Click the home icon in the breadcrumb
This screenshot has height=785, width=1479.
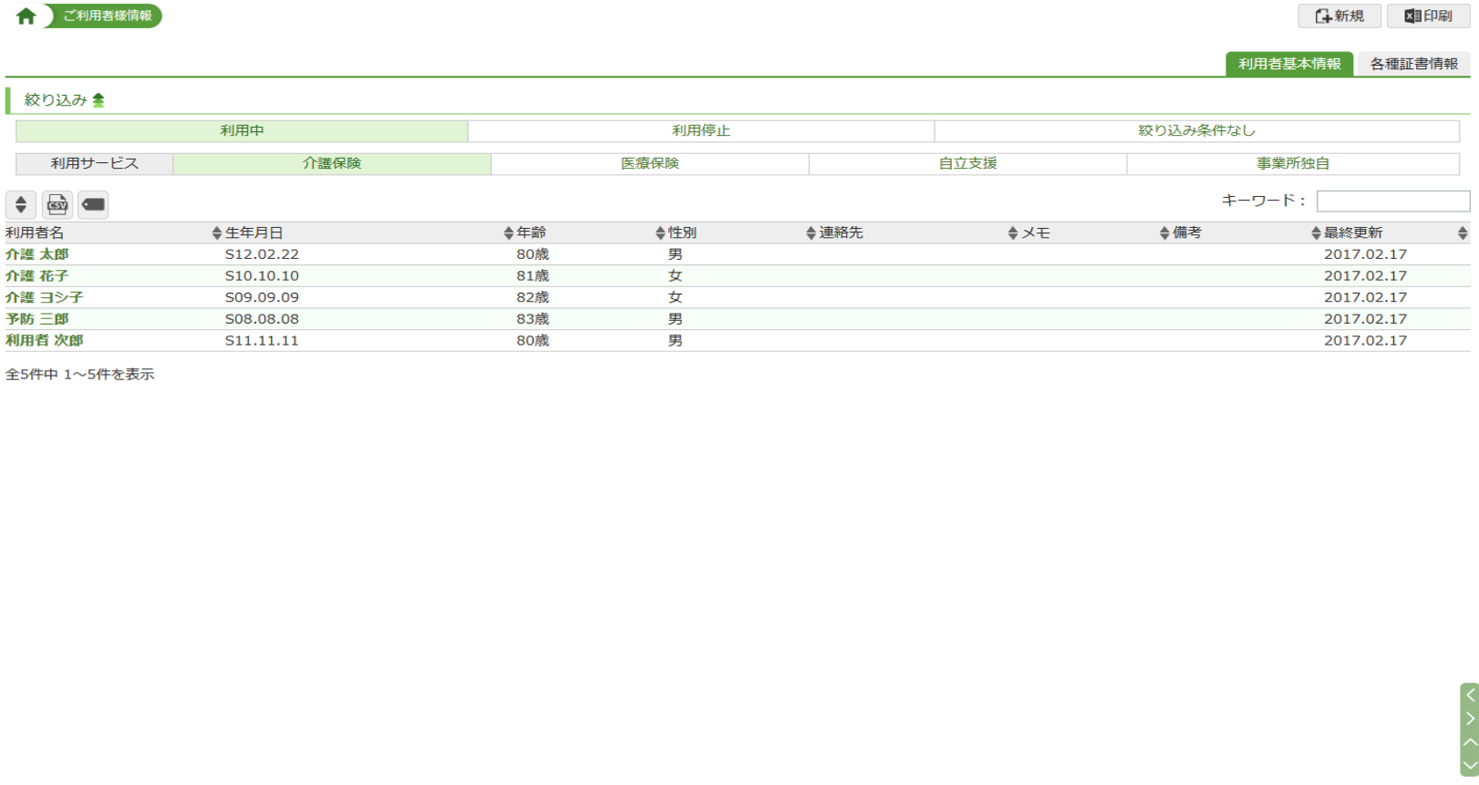(26, 16)
